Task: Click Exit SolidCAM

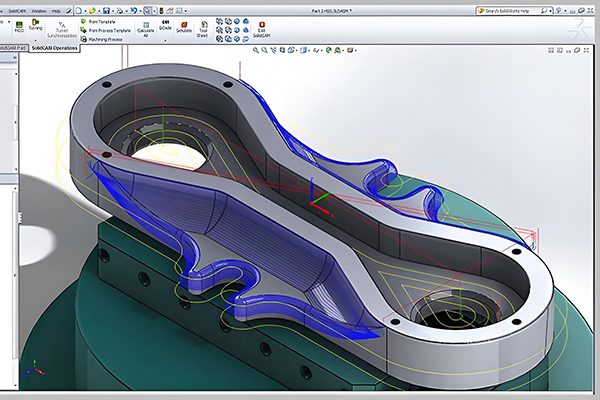Action: [x=262, y=29]
